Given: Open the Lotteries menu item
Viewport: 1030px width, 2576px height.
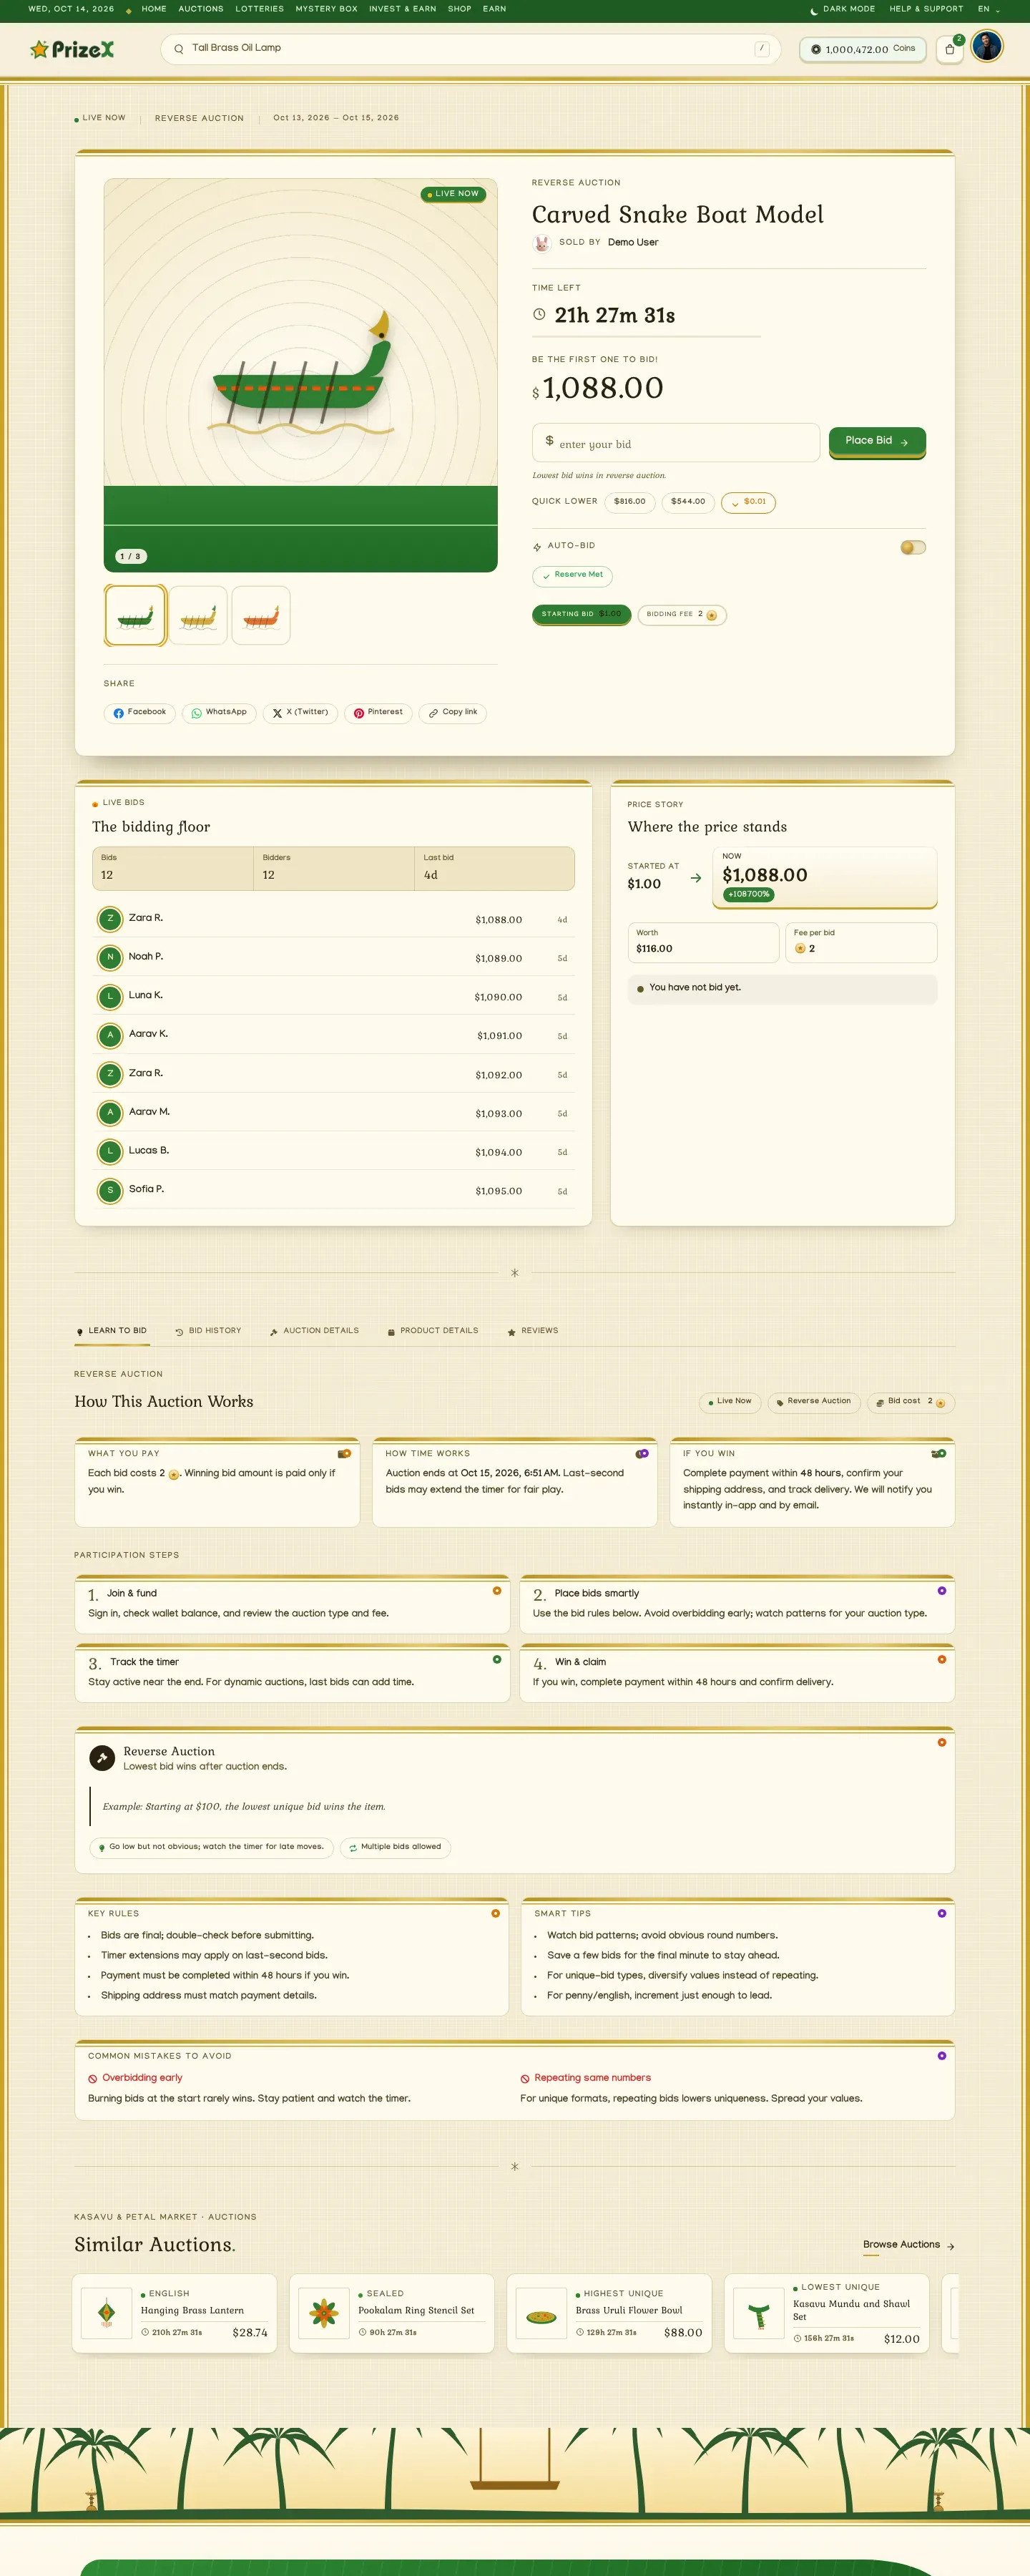Looking at the screenshot, I should (260, 9).
